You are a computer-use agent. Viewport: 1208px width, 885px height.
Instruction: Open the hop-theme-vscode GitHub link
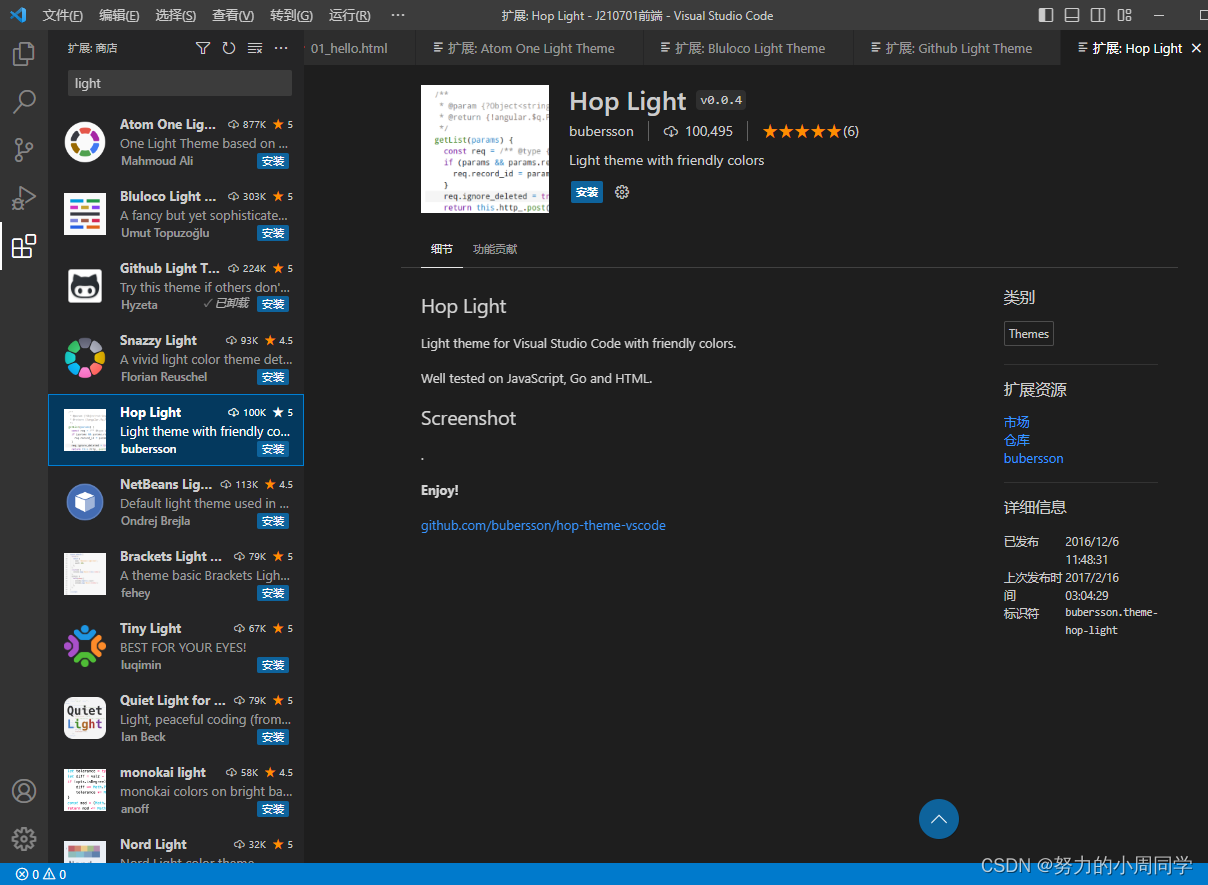(543, 524)
